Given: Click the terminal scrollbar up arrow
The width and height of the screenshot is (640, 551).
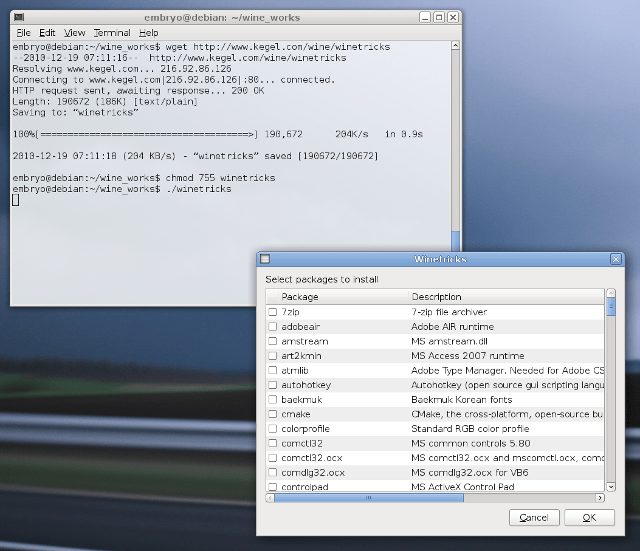Looking at the screenshot, I should point(456,45).
